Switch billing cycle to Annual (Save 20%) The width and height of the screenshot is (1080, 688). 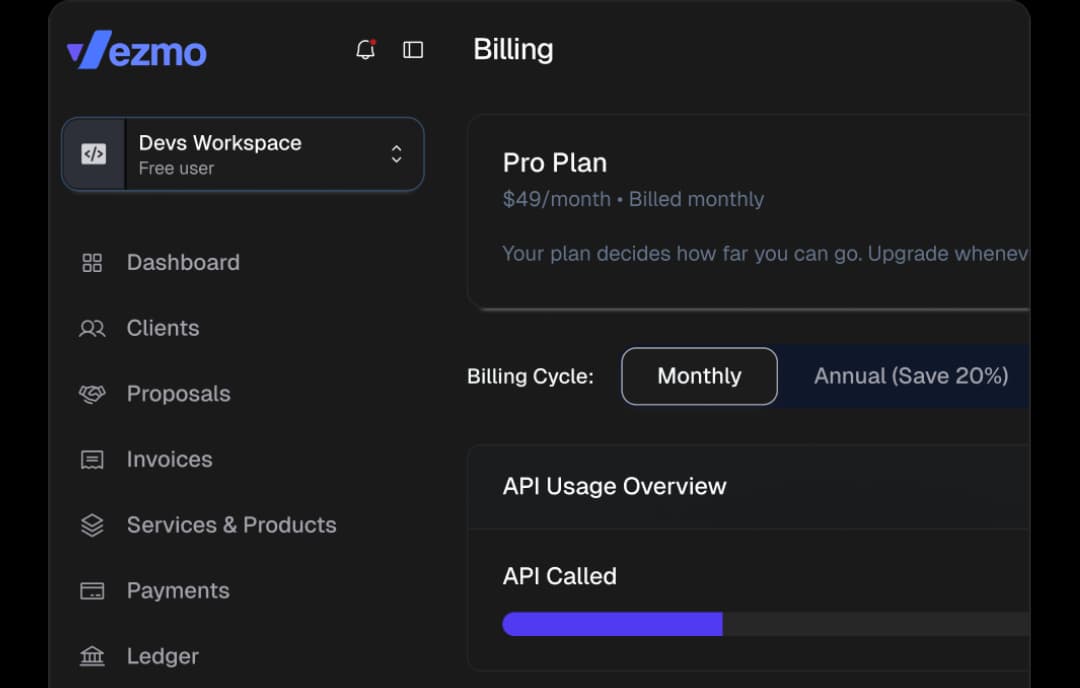(x=912, y=376)
